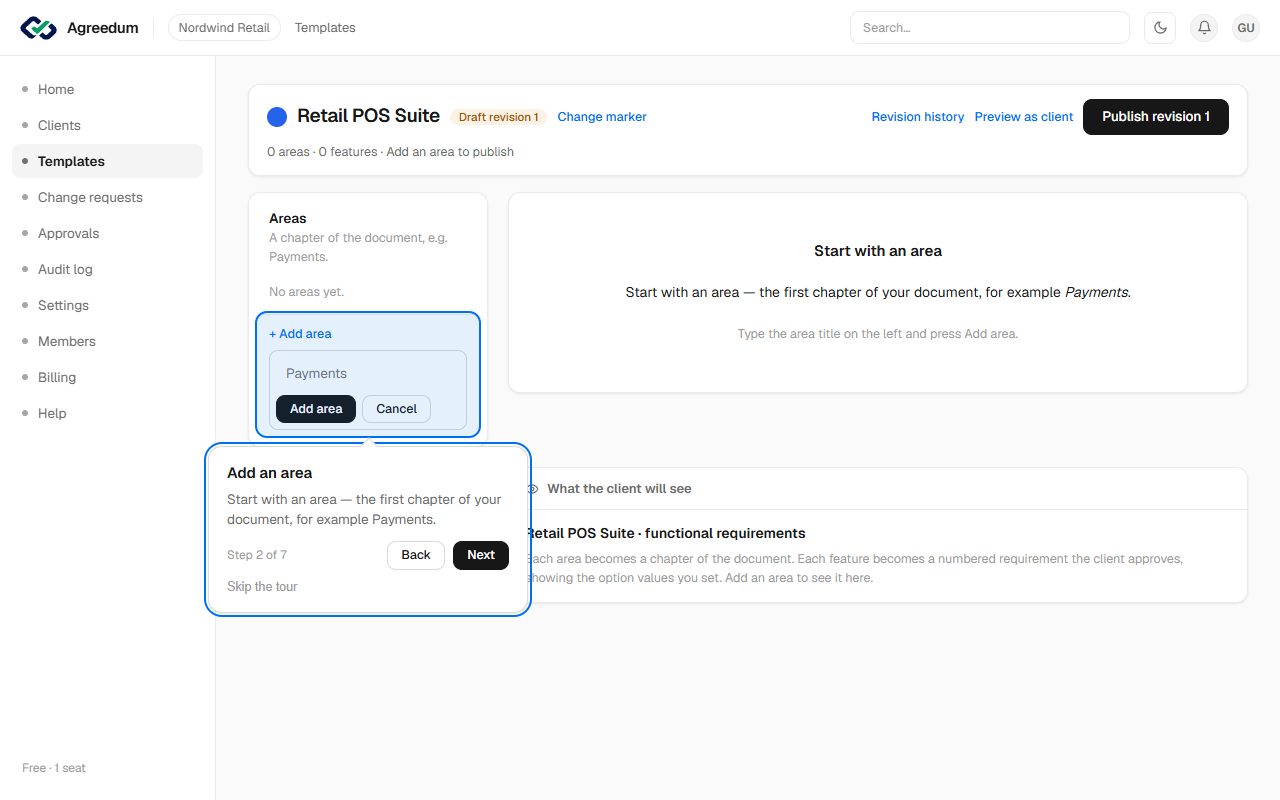Viewport: 1280px width, 800px height.
Task: Click the + Add area link
Action: (x=300, y=334)
